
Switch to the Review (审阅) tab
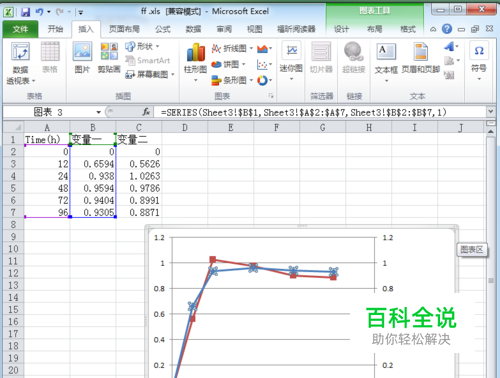[224, 29]
